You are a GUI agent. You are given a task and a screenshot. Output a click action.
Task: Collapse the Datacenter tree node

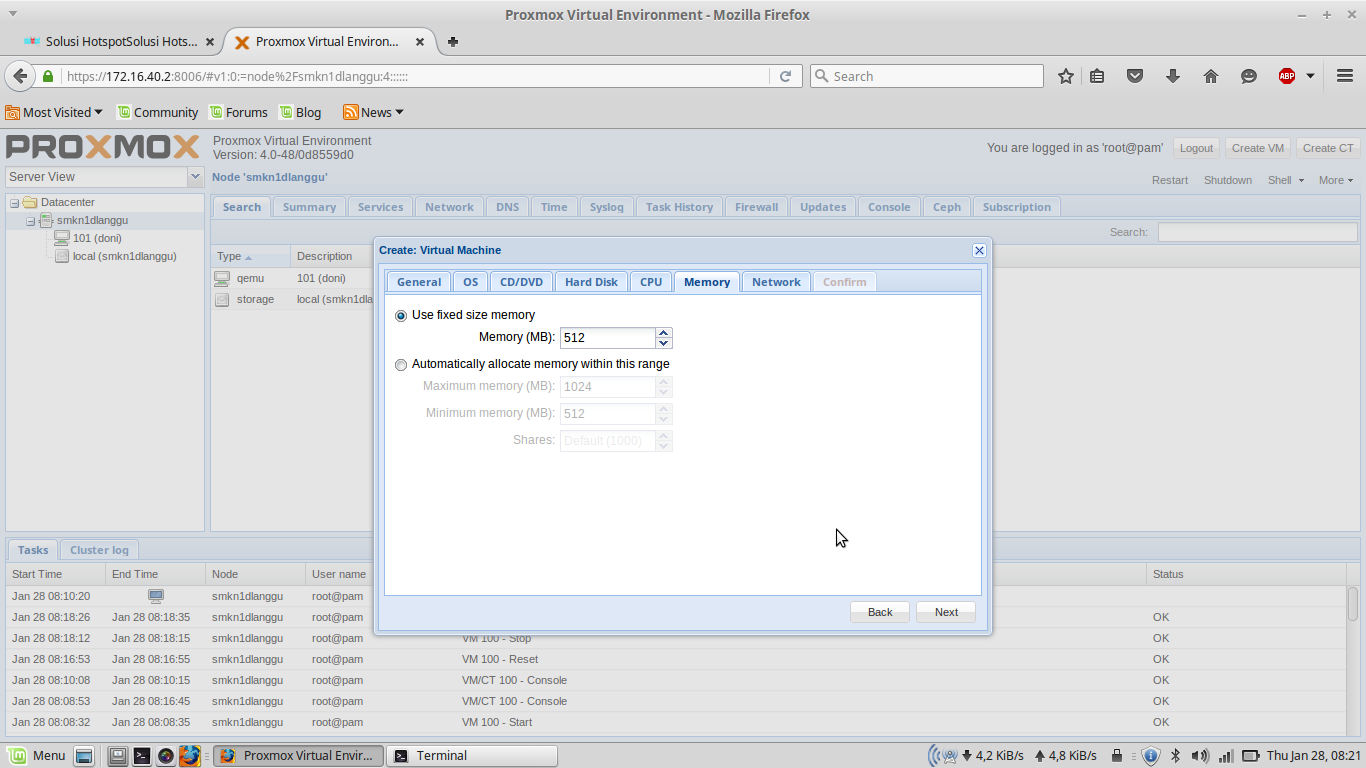pyautogui.click(x=15, y=203)
